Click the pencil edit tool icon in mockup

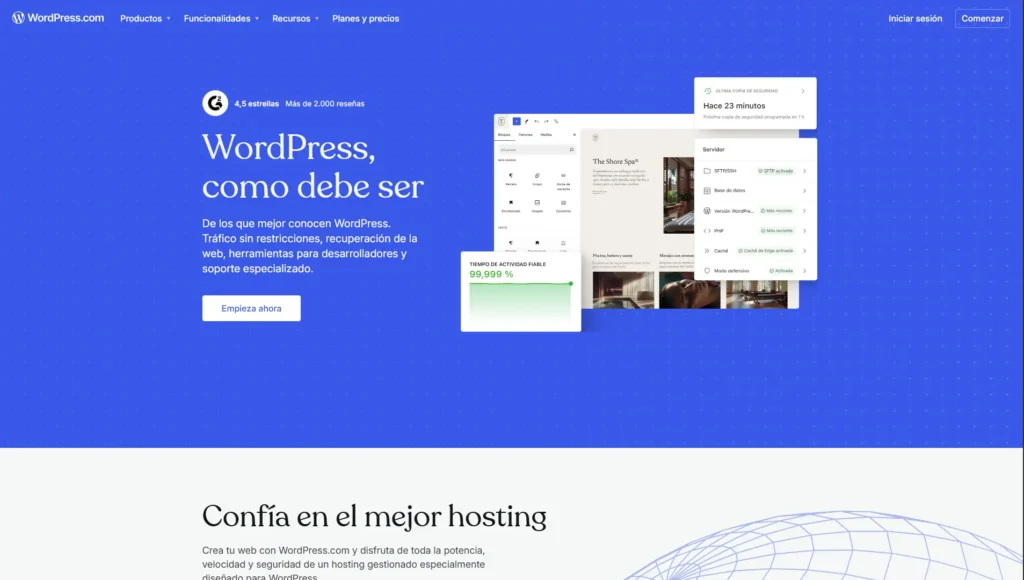coord(527,121)
